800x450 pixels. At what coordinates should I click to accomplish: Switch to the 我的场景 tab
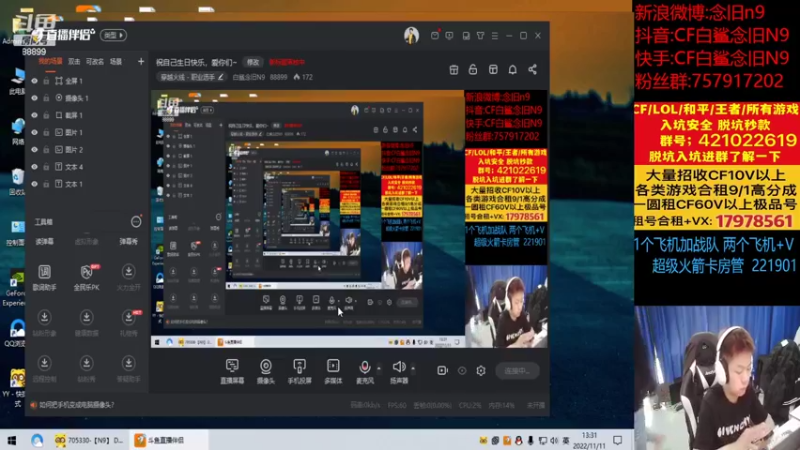tap(51, 62)
